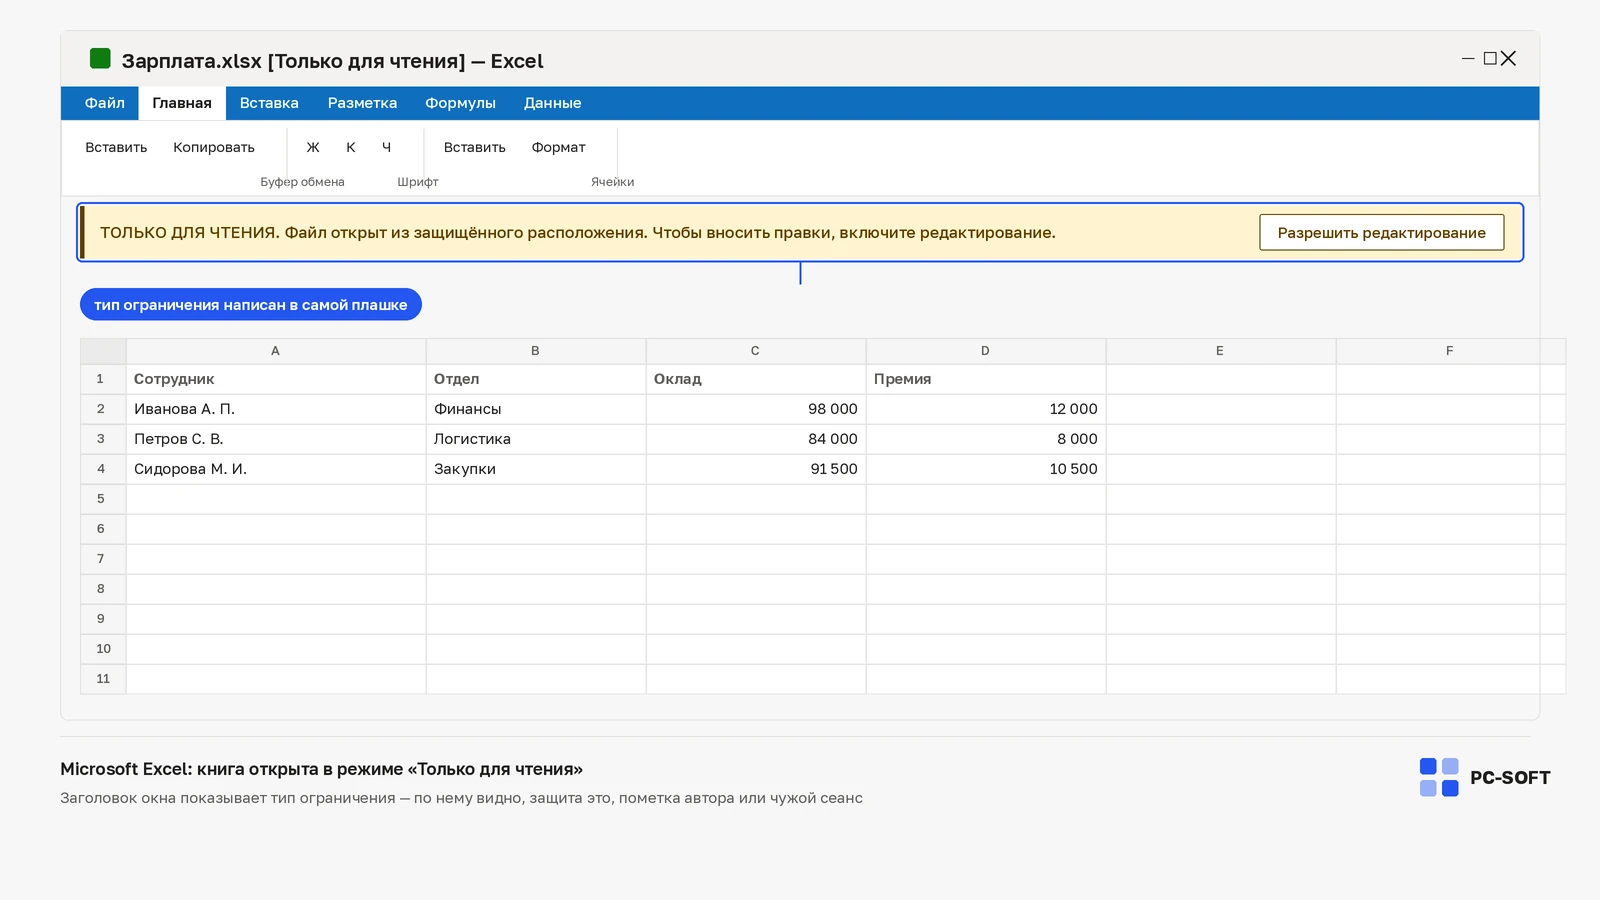Click the bonus value 12 000
Image resolution: width=1600 pixels, height=900 pixels.
tap(986, 409)
